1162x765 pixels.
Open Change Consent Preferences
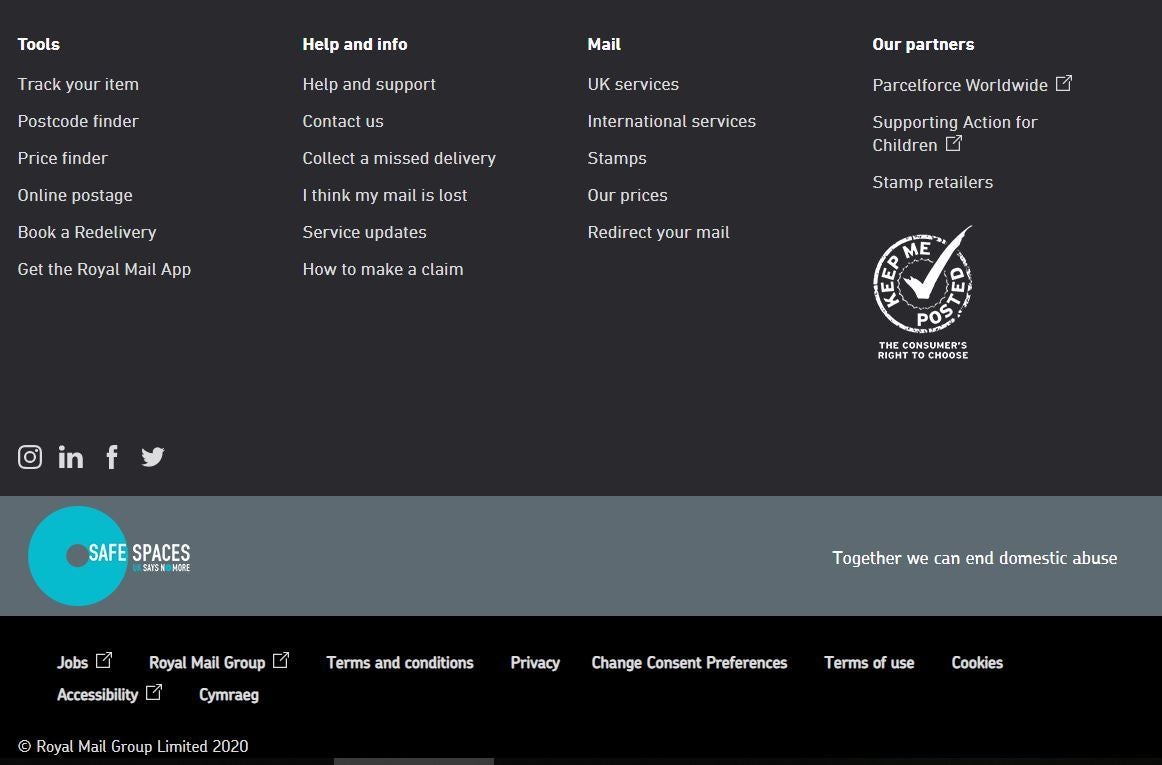[689, 663]
